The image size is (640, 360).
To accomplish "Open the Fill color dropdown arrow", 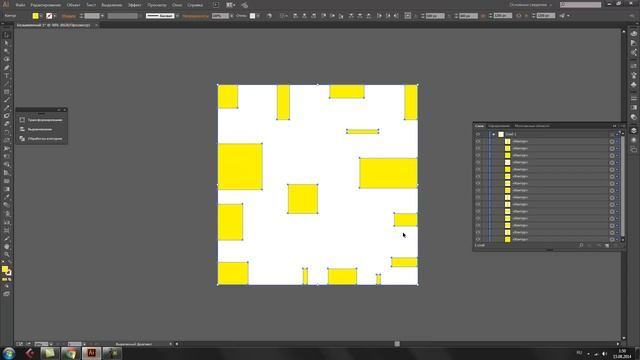I will click(x=41, y=16).
